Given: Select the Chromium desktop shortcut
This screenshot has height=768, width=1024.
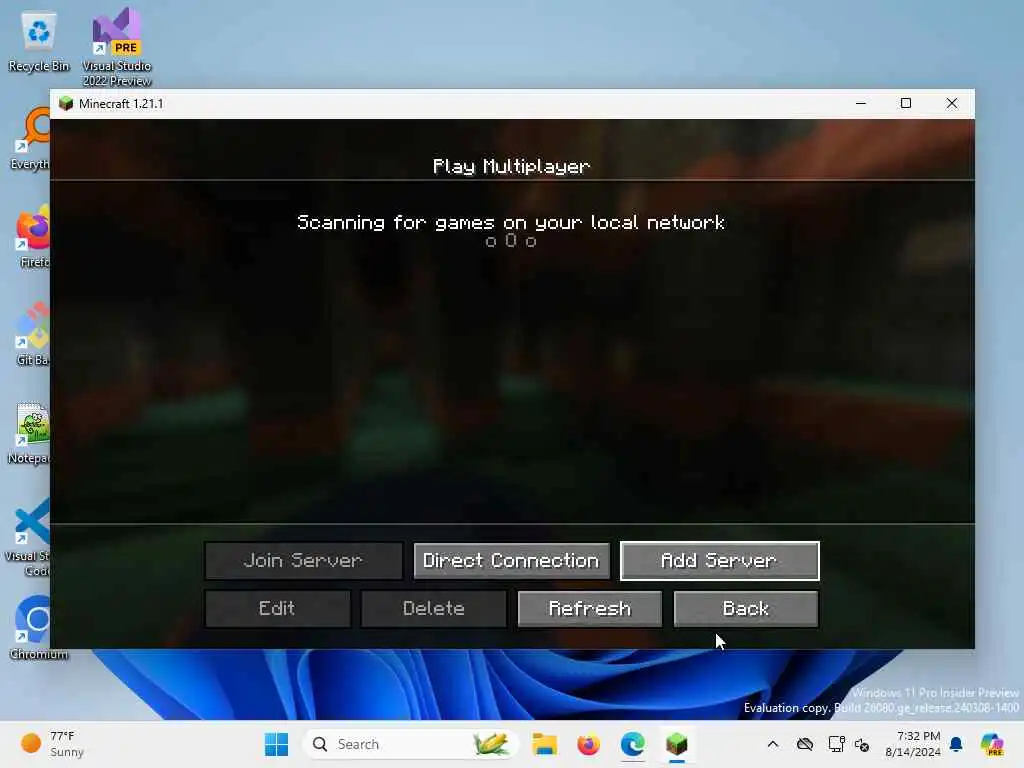Looking at the screenshot, I should pyautogui.click(x=38, y=627).
